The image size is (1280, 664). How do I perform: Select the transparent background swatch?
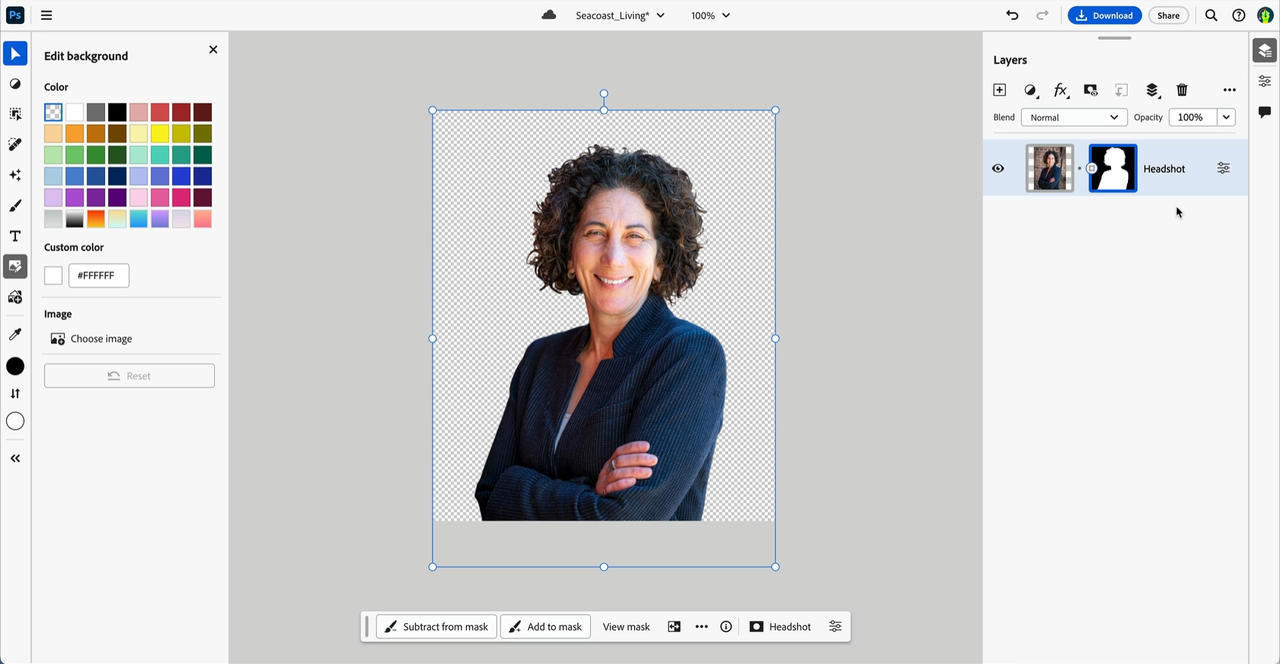coord(53,112)
